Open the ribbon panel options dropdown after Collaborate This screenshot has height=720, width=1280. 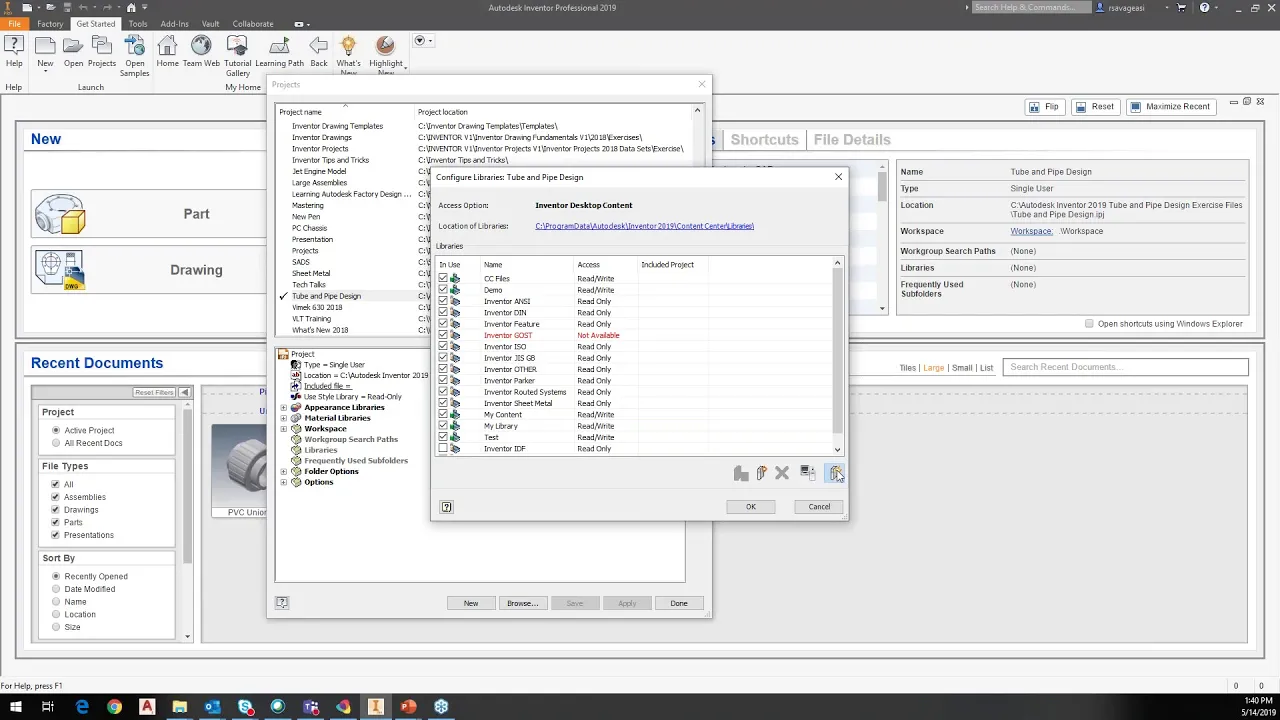pos(300,24)
